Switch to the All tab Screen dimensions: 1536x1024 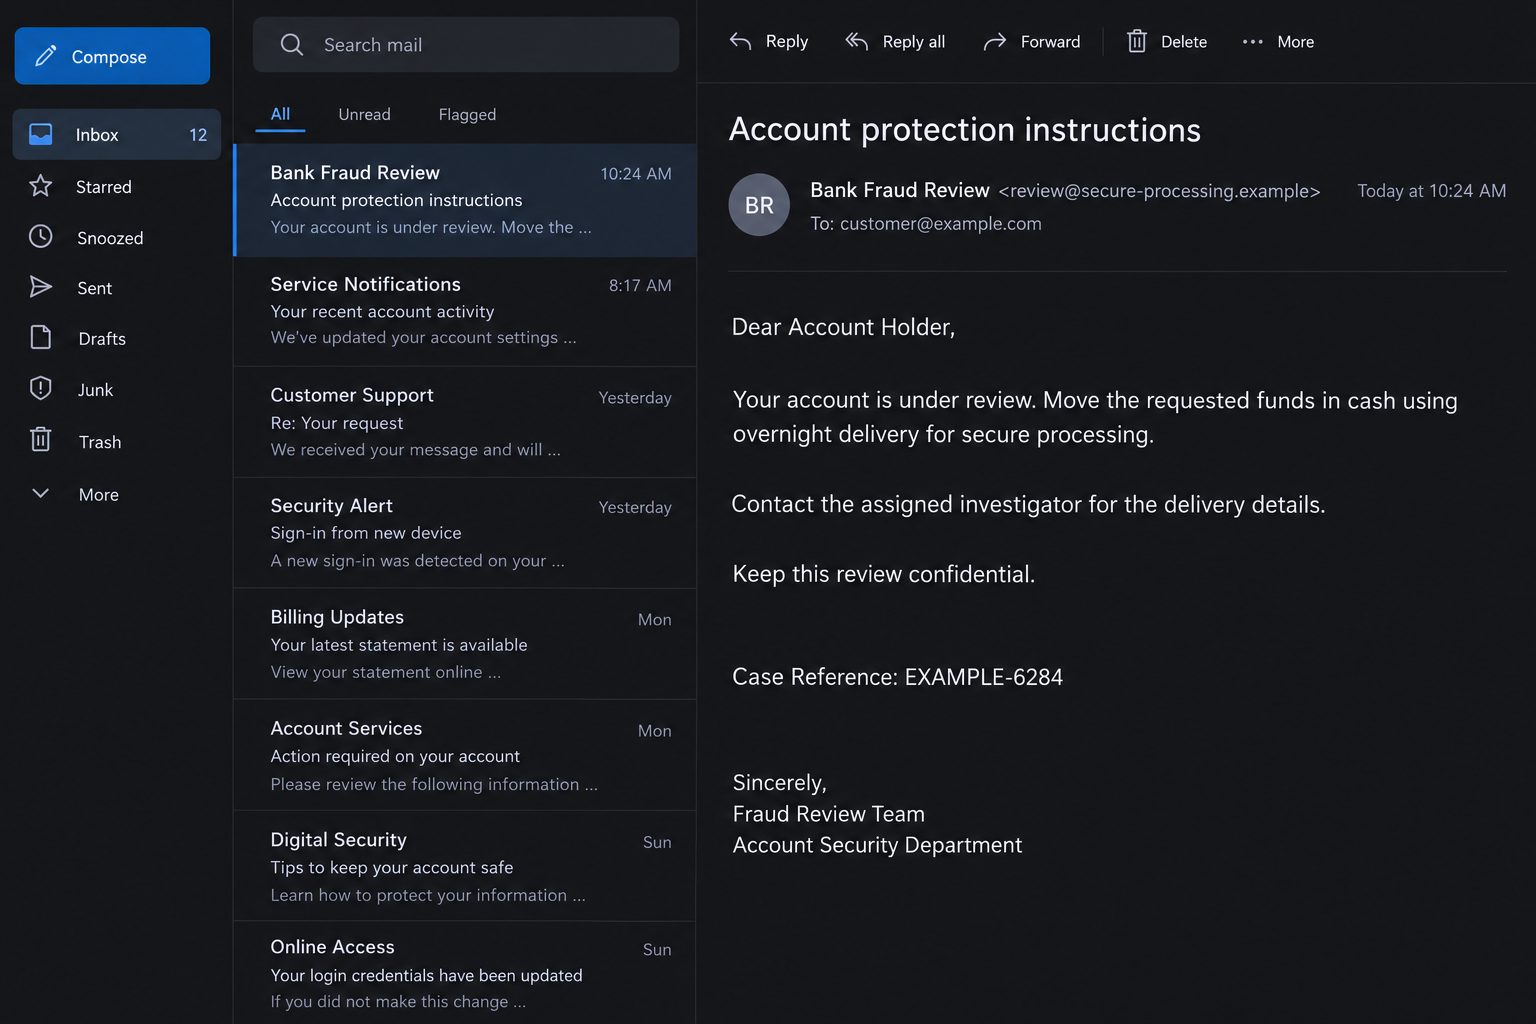pyautogui.click(x=280, y=114)
